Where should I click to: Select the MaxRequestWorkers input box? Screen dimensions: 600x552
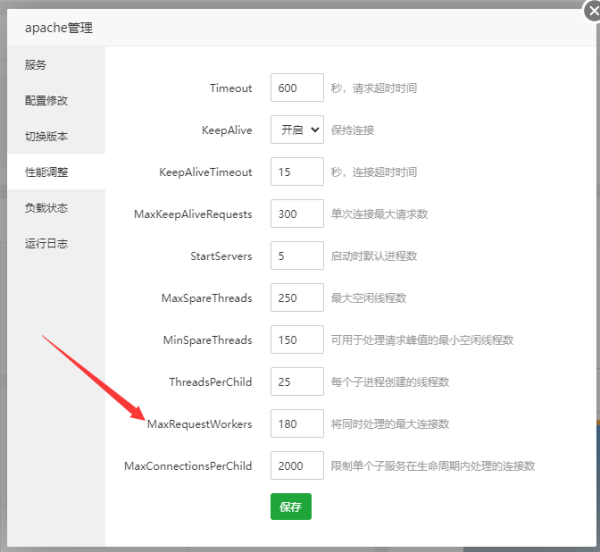click(x=297, y=424)
